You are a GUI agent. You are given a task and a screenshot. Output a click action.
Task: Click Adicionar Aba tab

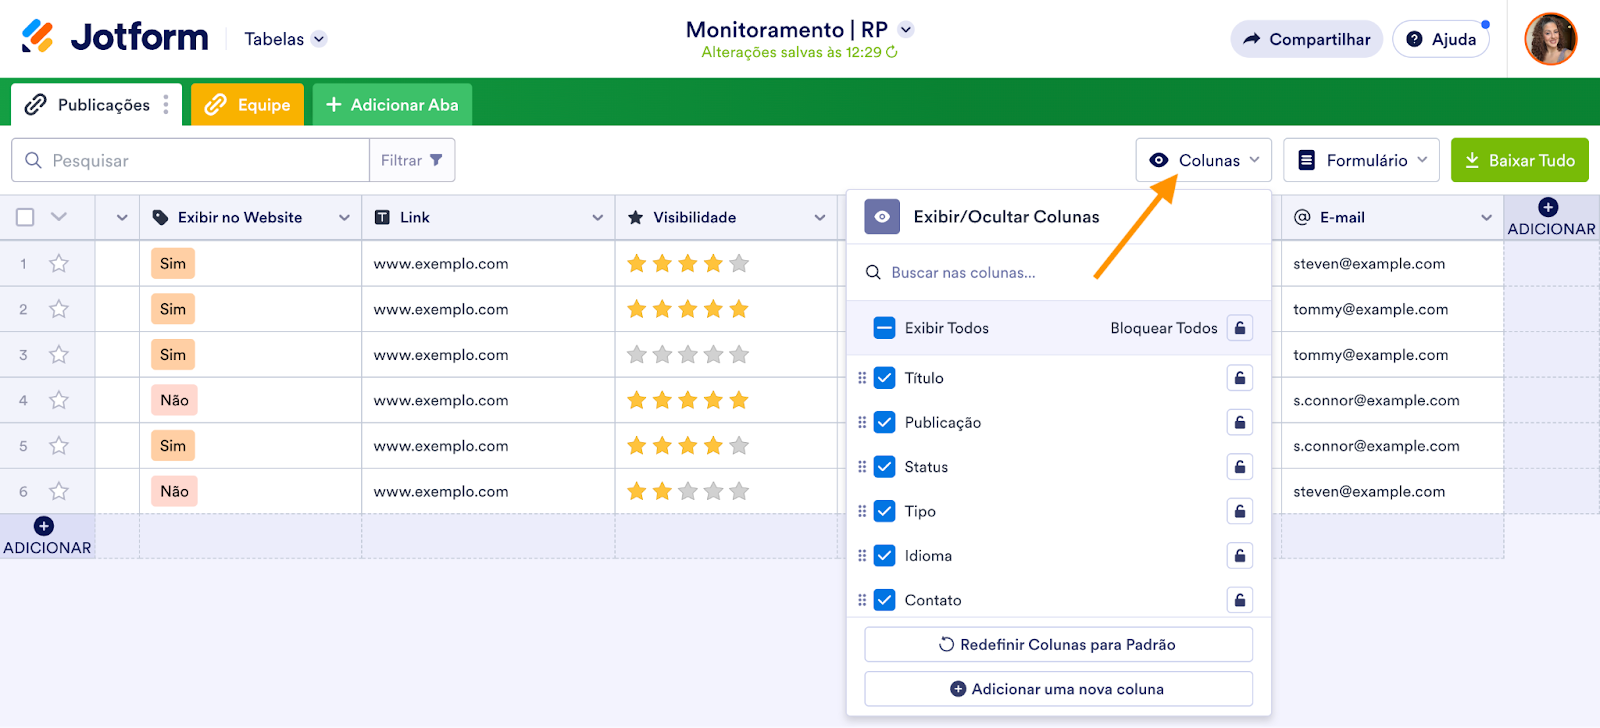click(x=392, y=105)
